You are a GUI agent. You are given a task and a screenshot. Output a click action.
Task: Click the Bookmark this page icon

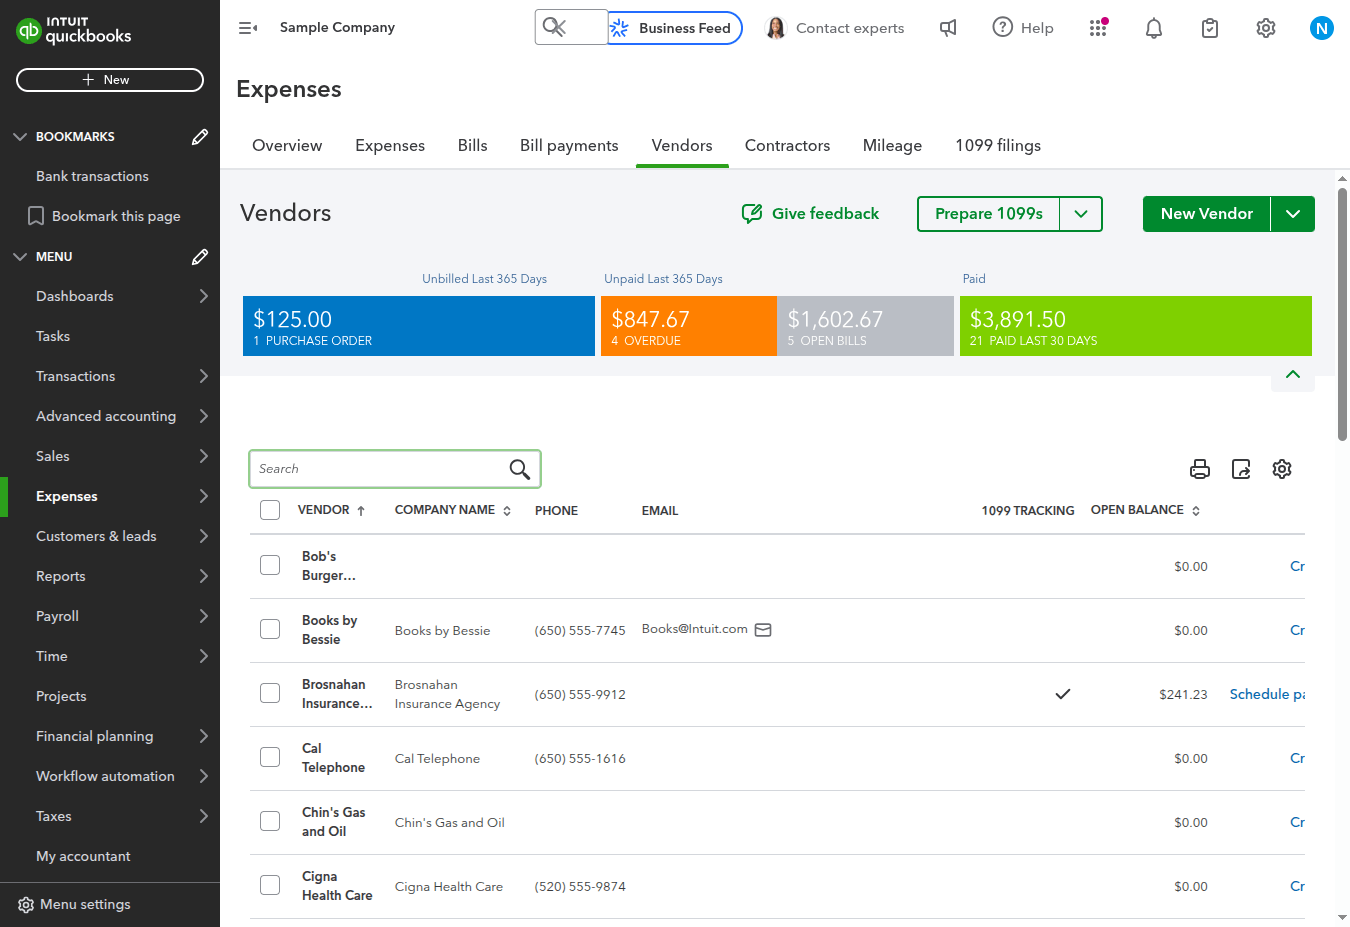36,216
